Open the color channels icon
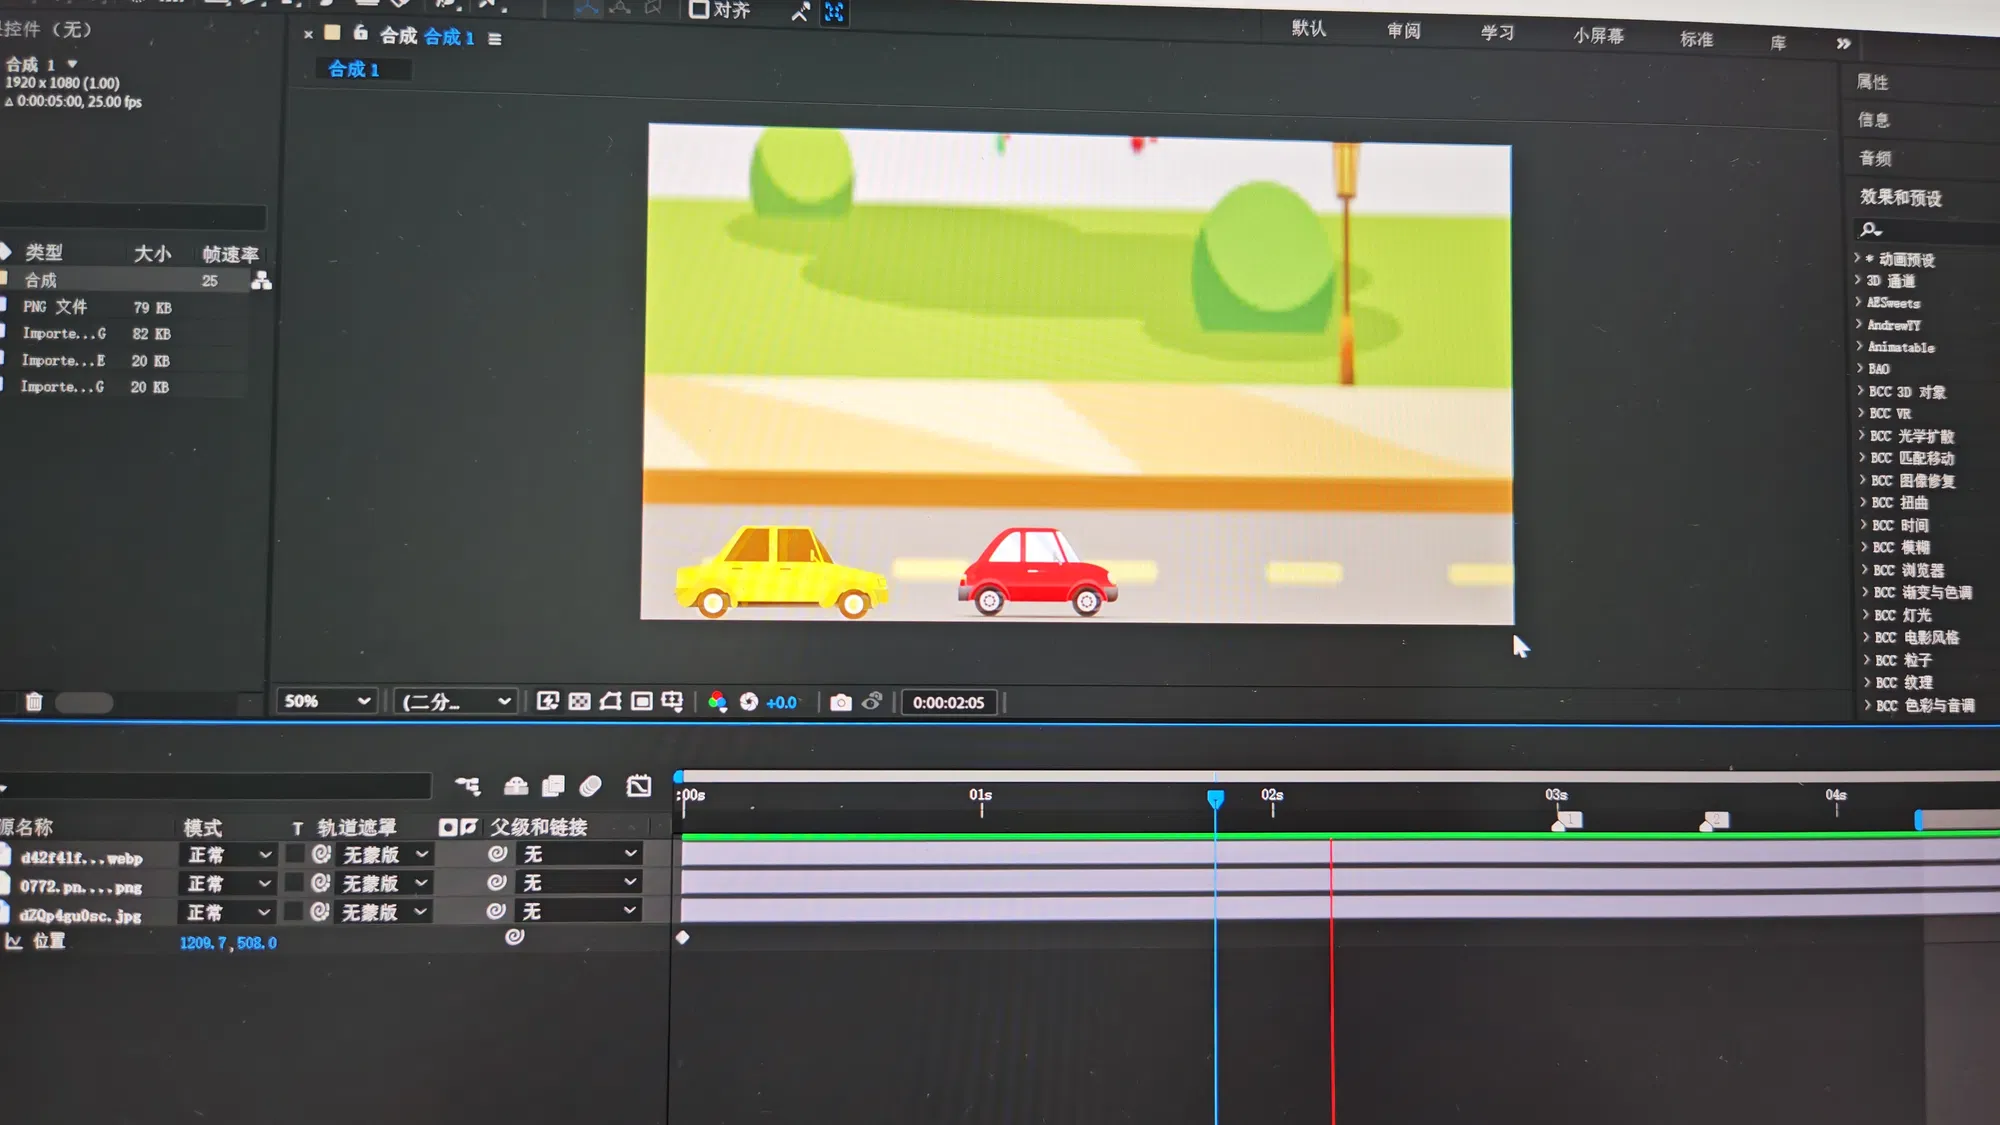 [x=717, y=702]
